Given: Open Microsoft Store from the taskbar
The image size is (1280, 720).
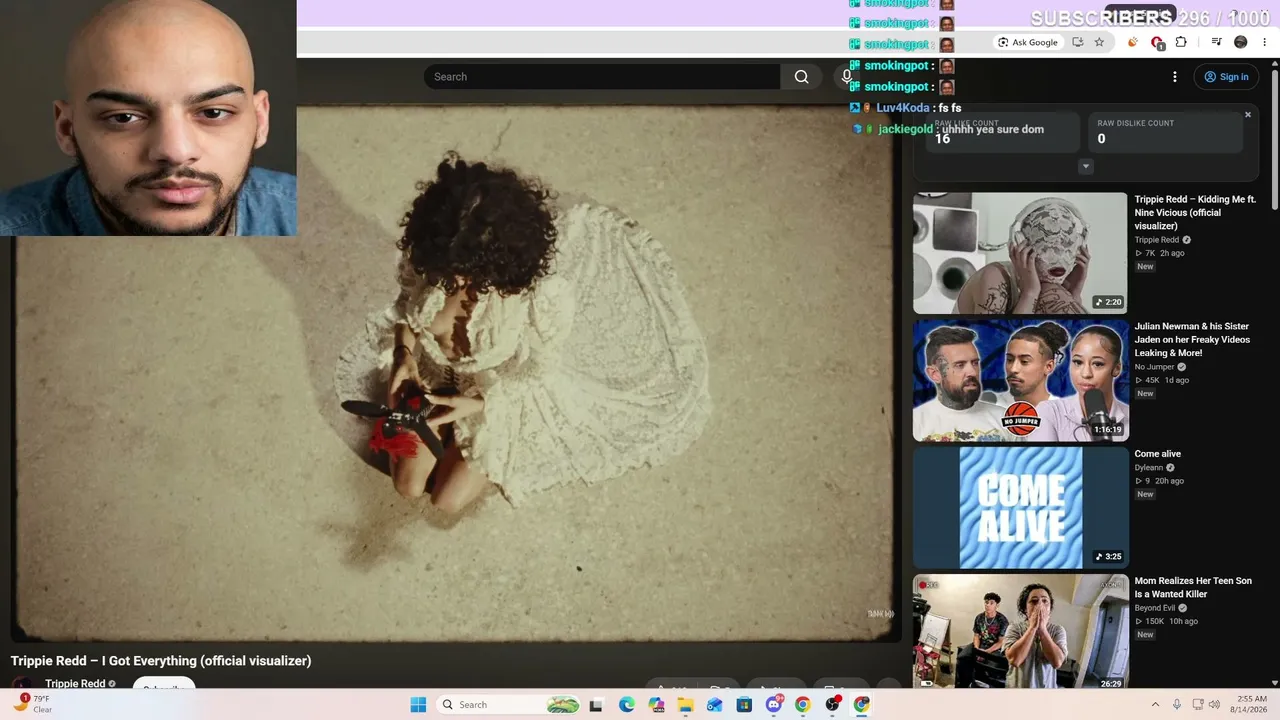Looking at the screenshot, I should [744, 705].
